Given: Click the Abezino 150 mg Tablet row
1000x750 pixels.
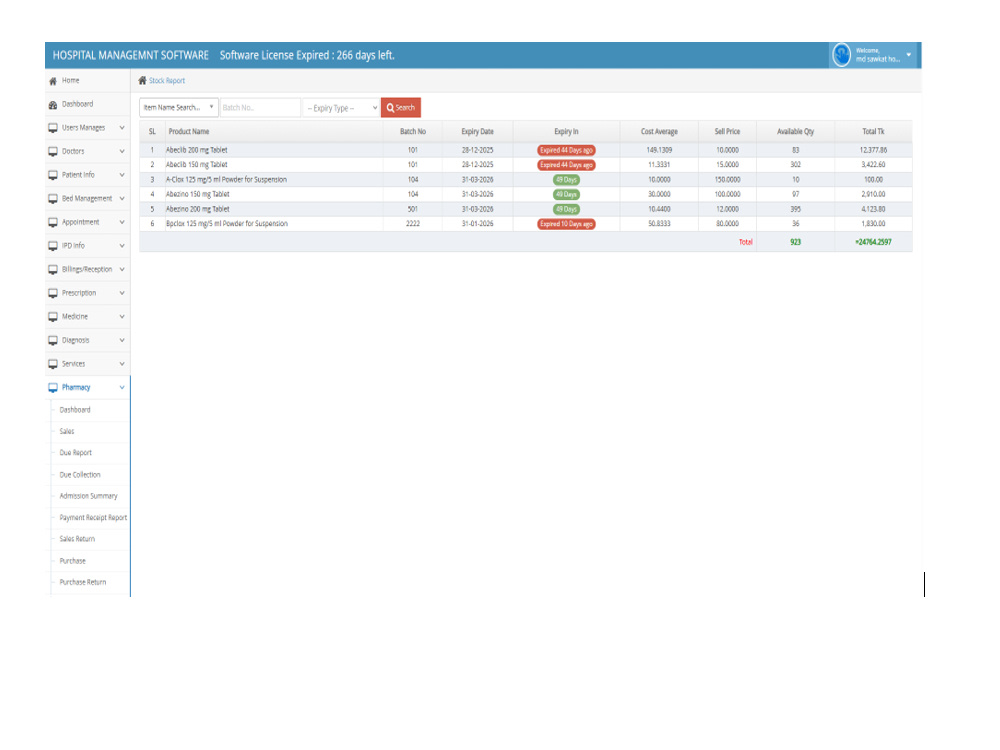Looking at the screenshot, I should pyautogui.click(x=526, y=195).
